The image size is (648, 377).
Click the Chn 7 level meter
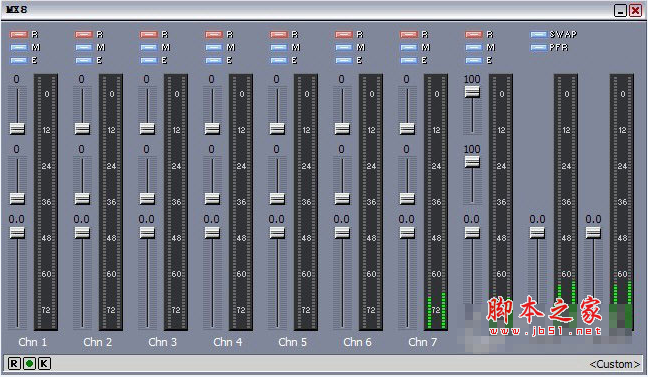tap(436, 202)
